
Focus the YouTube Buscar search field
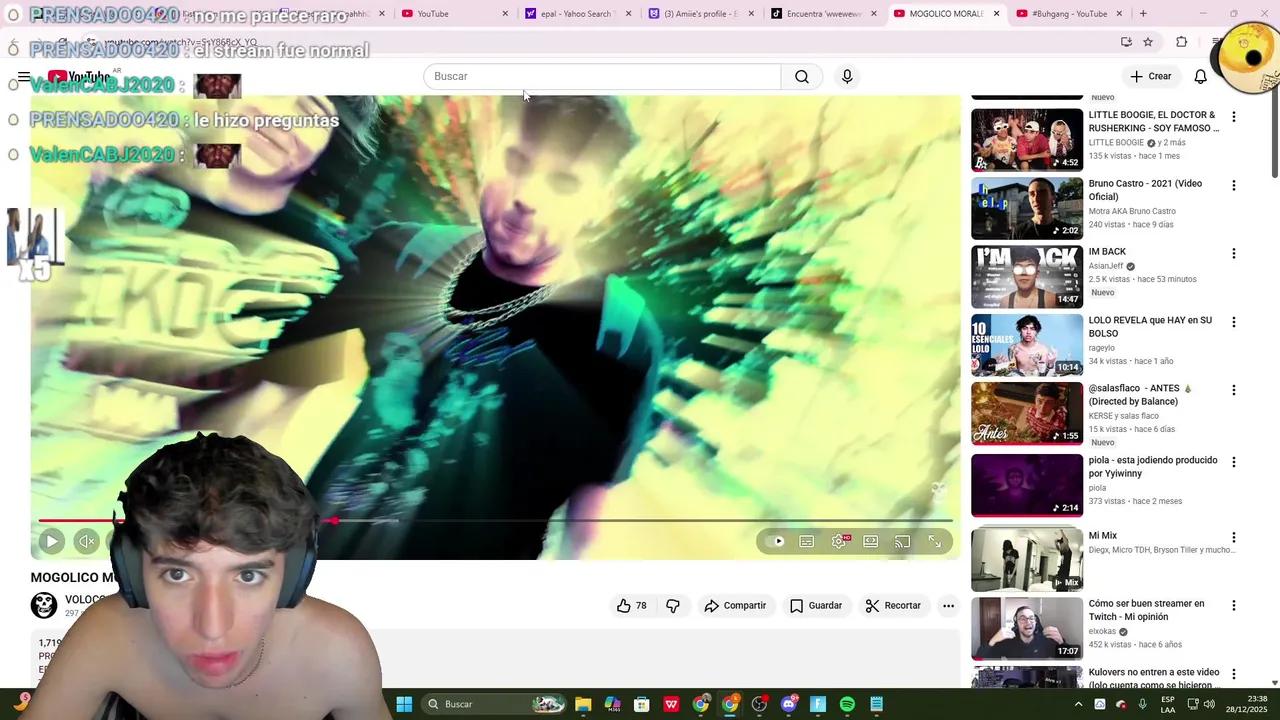tap(602, 76)
